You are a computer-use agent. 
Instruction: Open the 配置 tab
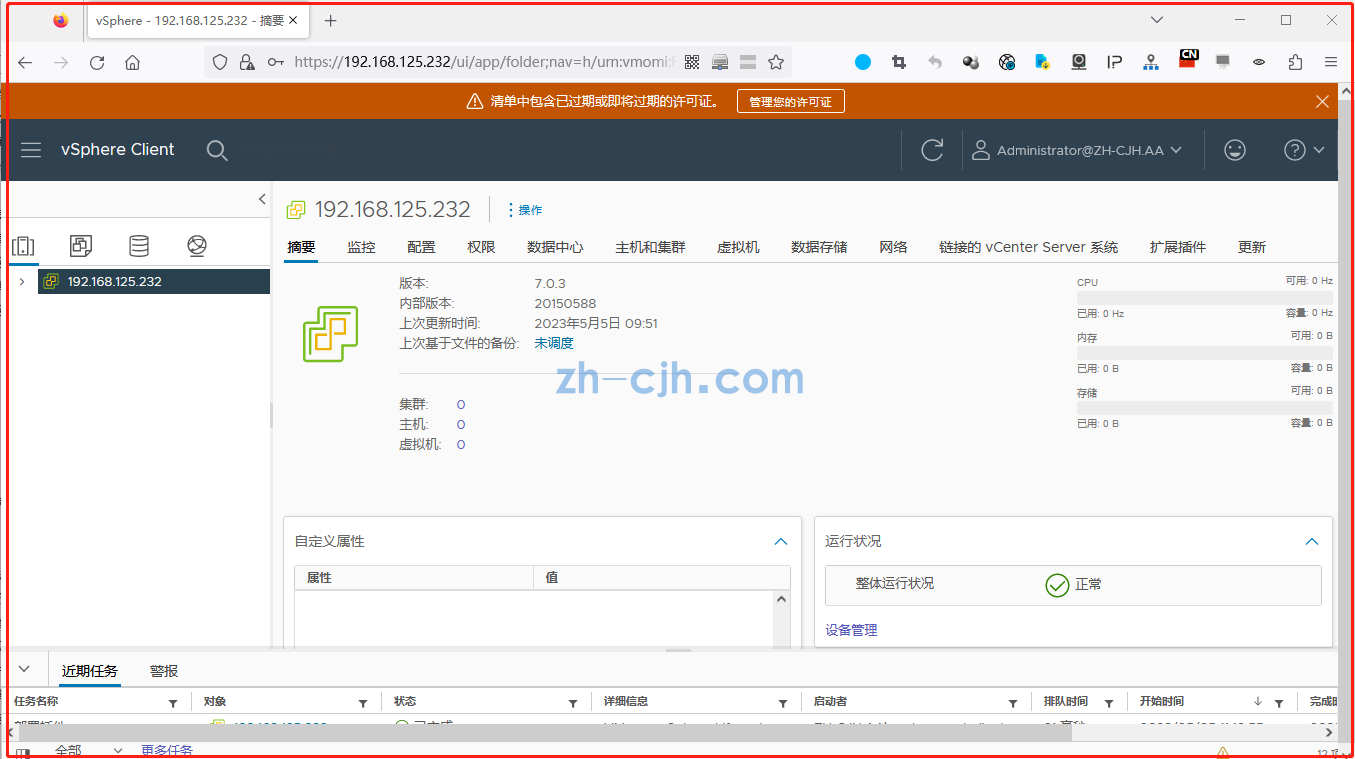[x=421, y=247]
